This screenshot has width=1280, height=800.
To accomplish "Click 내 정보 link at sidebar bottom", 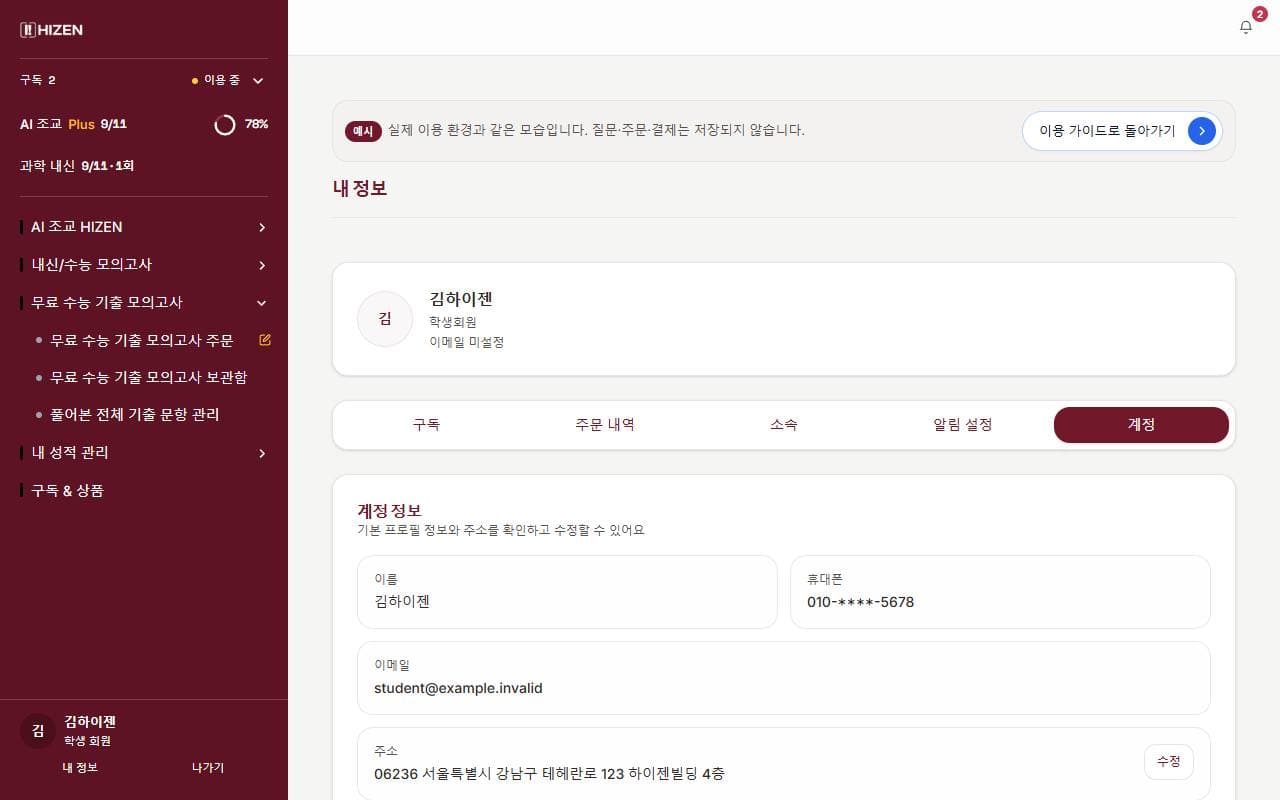I will (x=80, y=768).
